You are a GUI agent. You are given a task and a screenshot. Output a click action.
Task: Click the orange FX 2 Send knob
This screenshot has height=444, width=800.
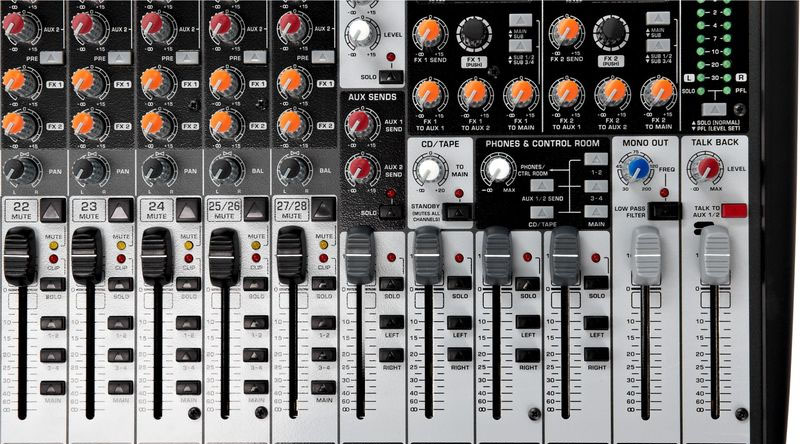(565, 30)
